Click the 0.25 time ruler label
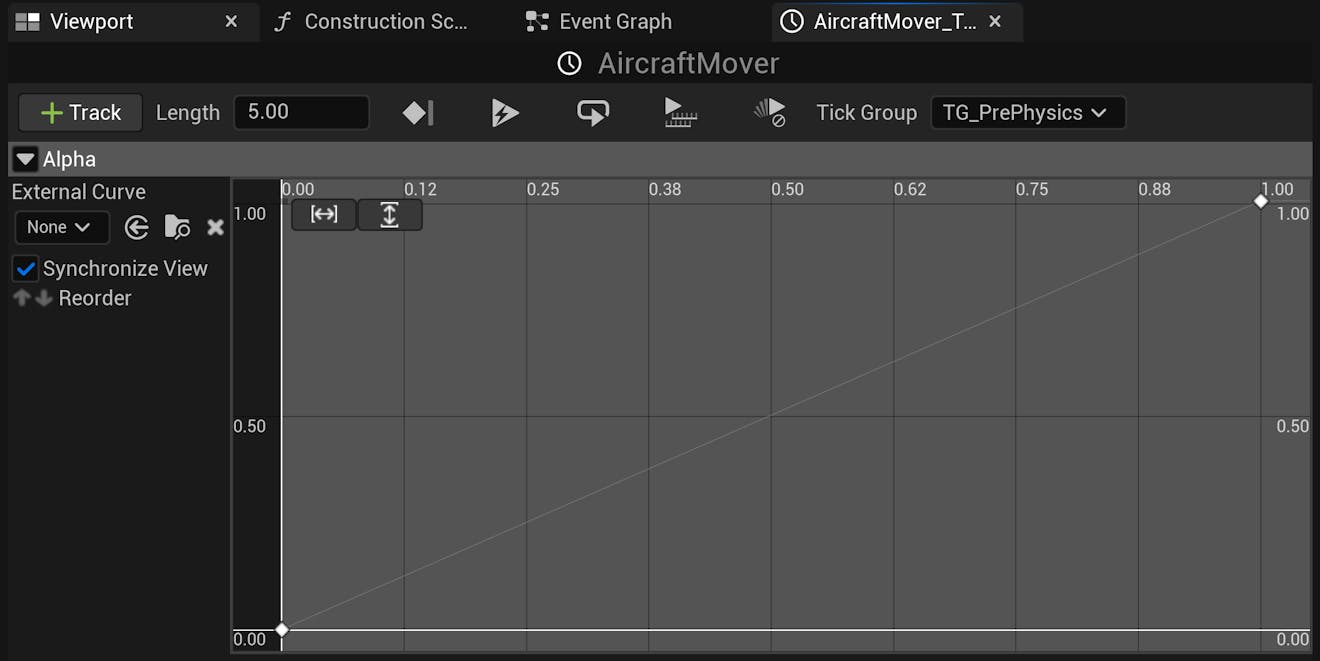This screenshot has height=661, width=1320. tap(543, 189)
